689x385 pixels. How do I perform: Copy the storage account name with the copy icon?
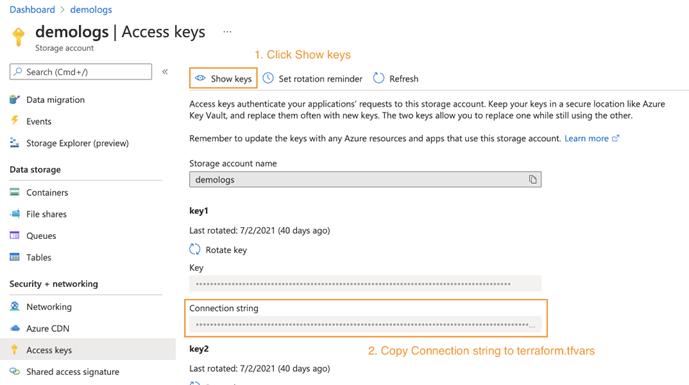click(533, 179)
